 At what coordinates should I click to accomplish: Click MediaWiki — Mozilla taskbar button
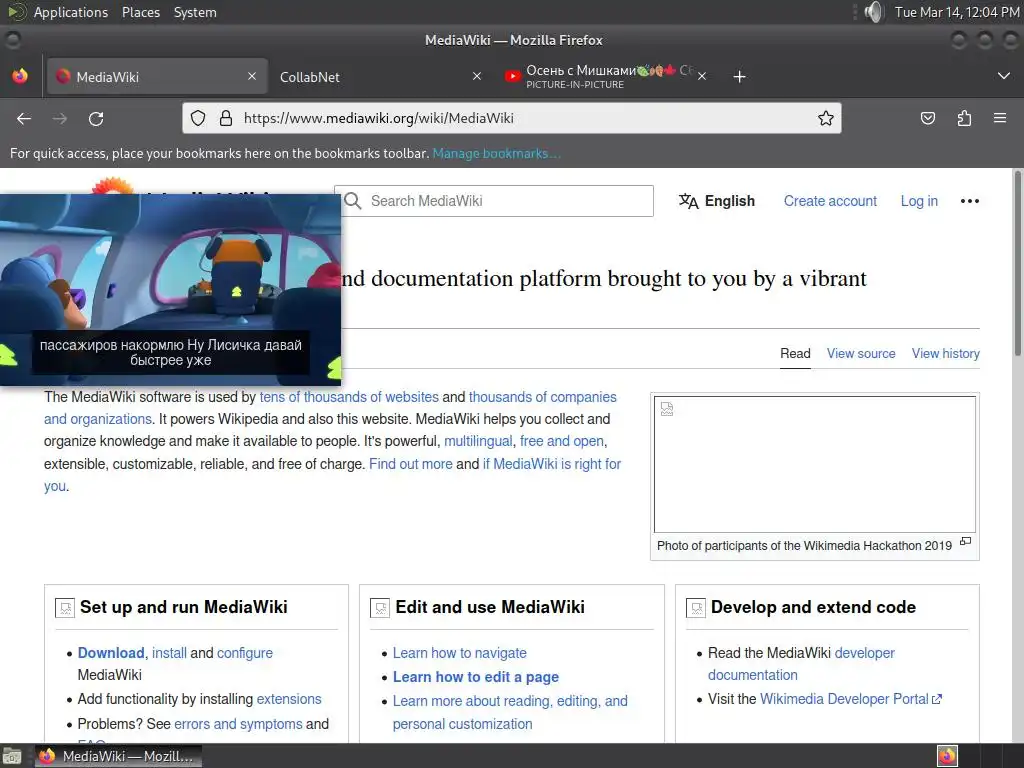[x=118, y=756]
